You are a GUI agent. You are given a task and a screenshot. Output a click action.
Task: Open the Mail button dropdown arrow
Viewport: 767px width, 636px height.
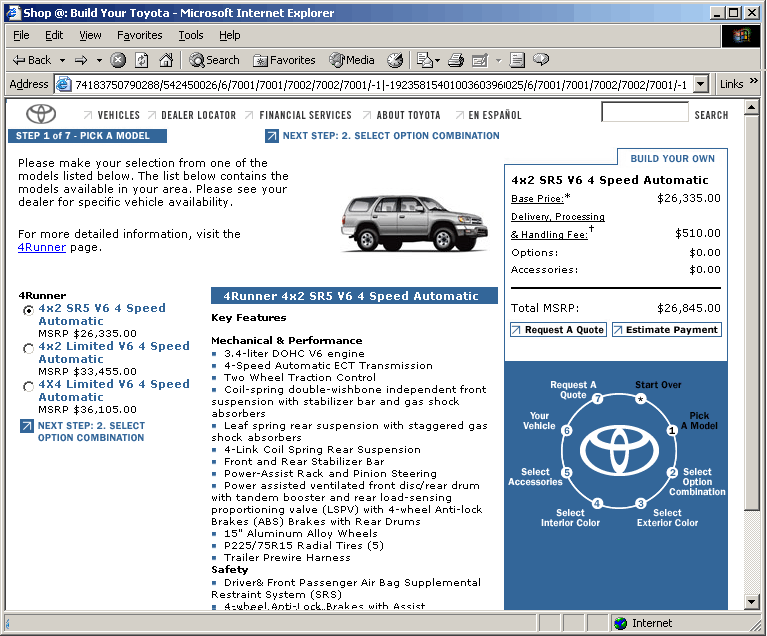pyautogui.click(x=437, y=60)
